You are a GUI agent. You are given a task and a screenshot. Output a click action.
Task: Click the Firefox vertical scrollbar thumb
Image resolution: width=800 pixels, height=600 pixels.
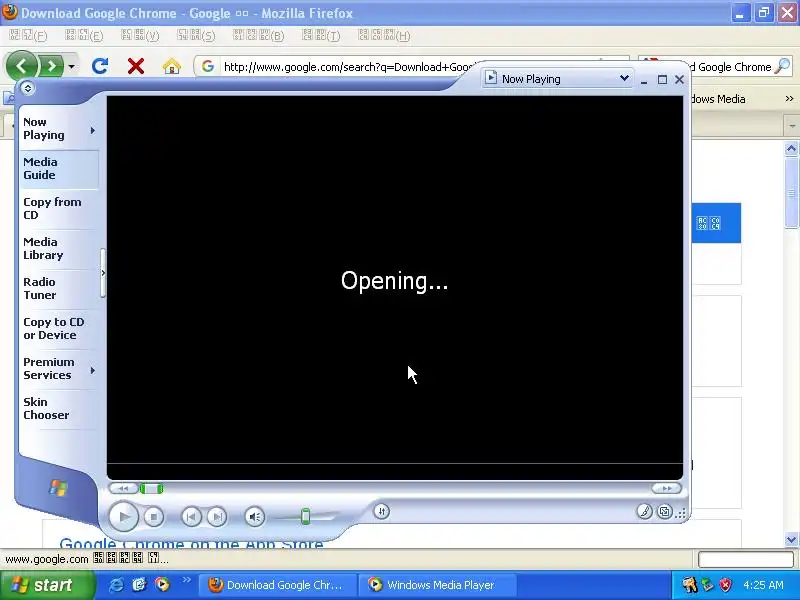click(x=791, y=194)
